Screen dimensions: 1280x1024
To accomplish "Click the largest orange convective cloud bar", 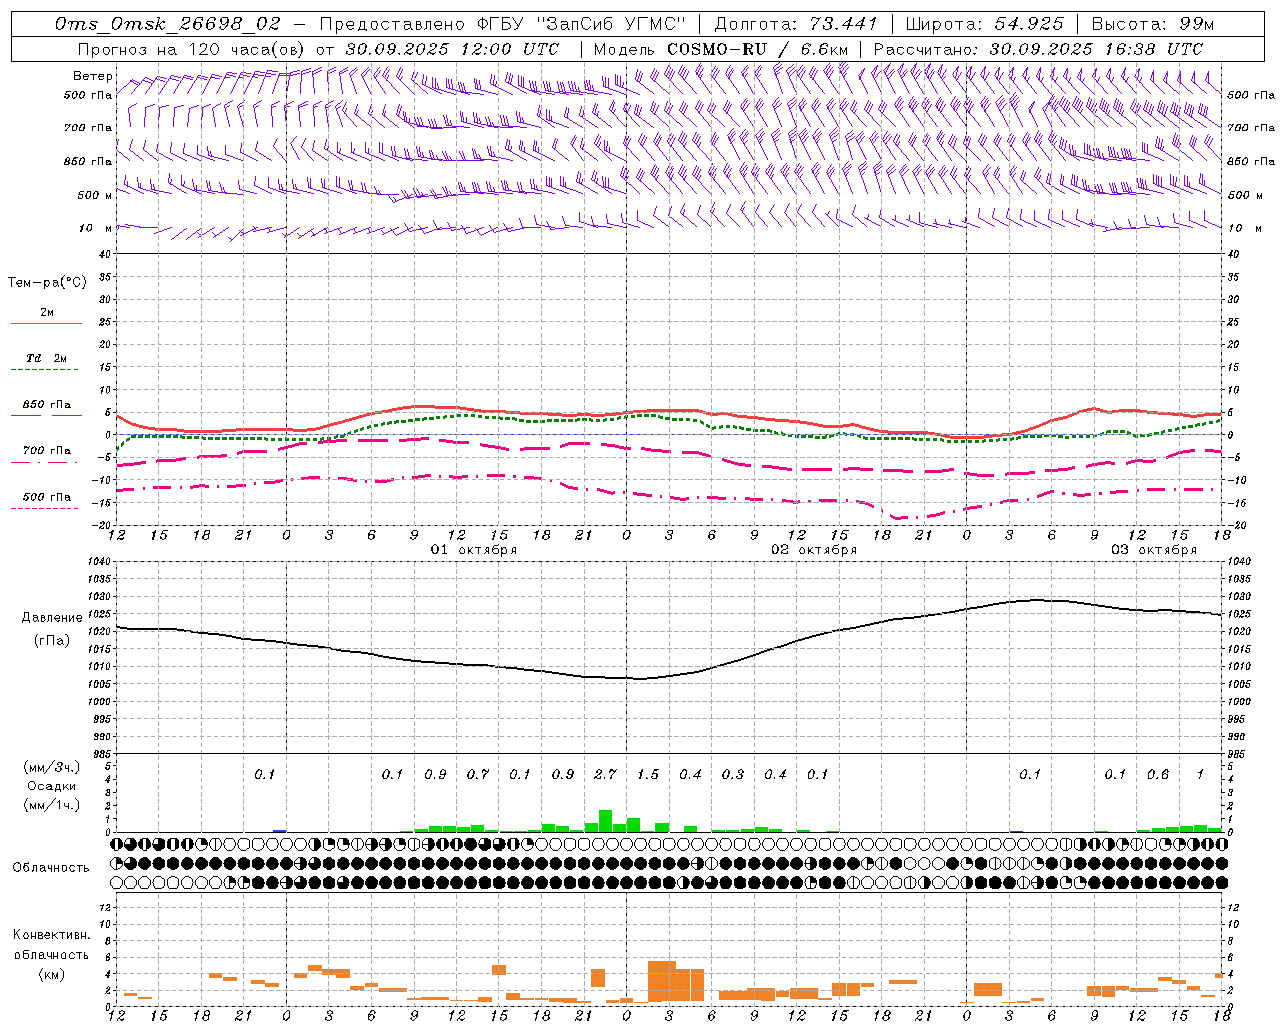I will tap(662, 981).
